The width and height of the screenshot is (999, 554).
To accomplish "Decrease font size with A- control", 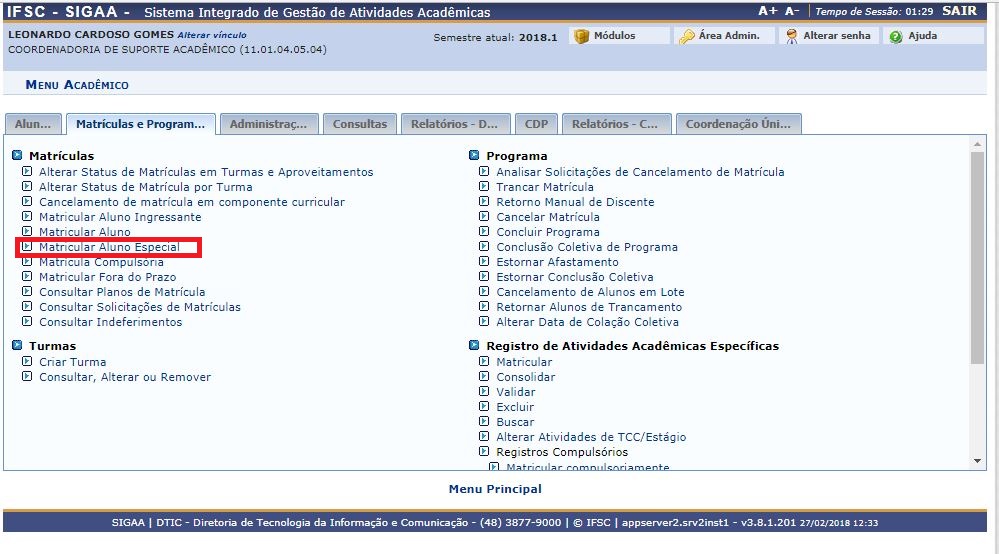I will tap(792, 11).
